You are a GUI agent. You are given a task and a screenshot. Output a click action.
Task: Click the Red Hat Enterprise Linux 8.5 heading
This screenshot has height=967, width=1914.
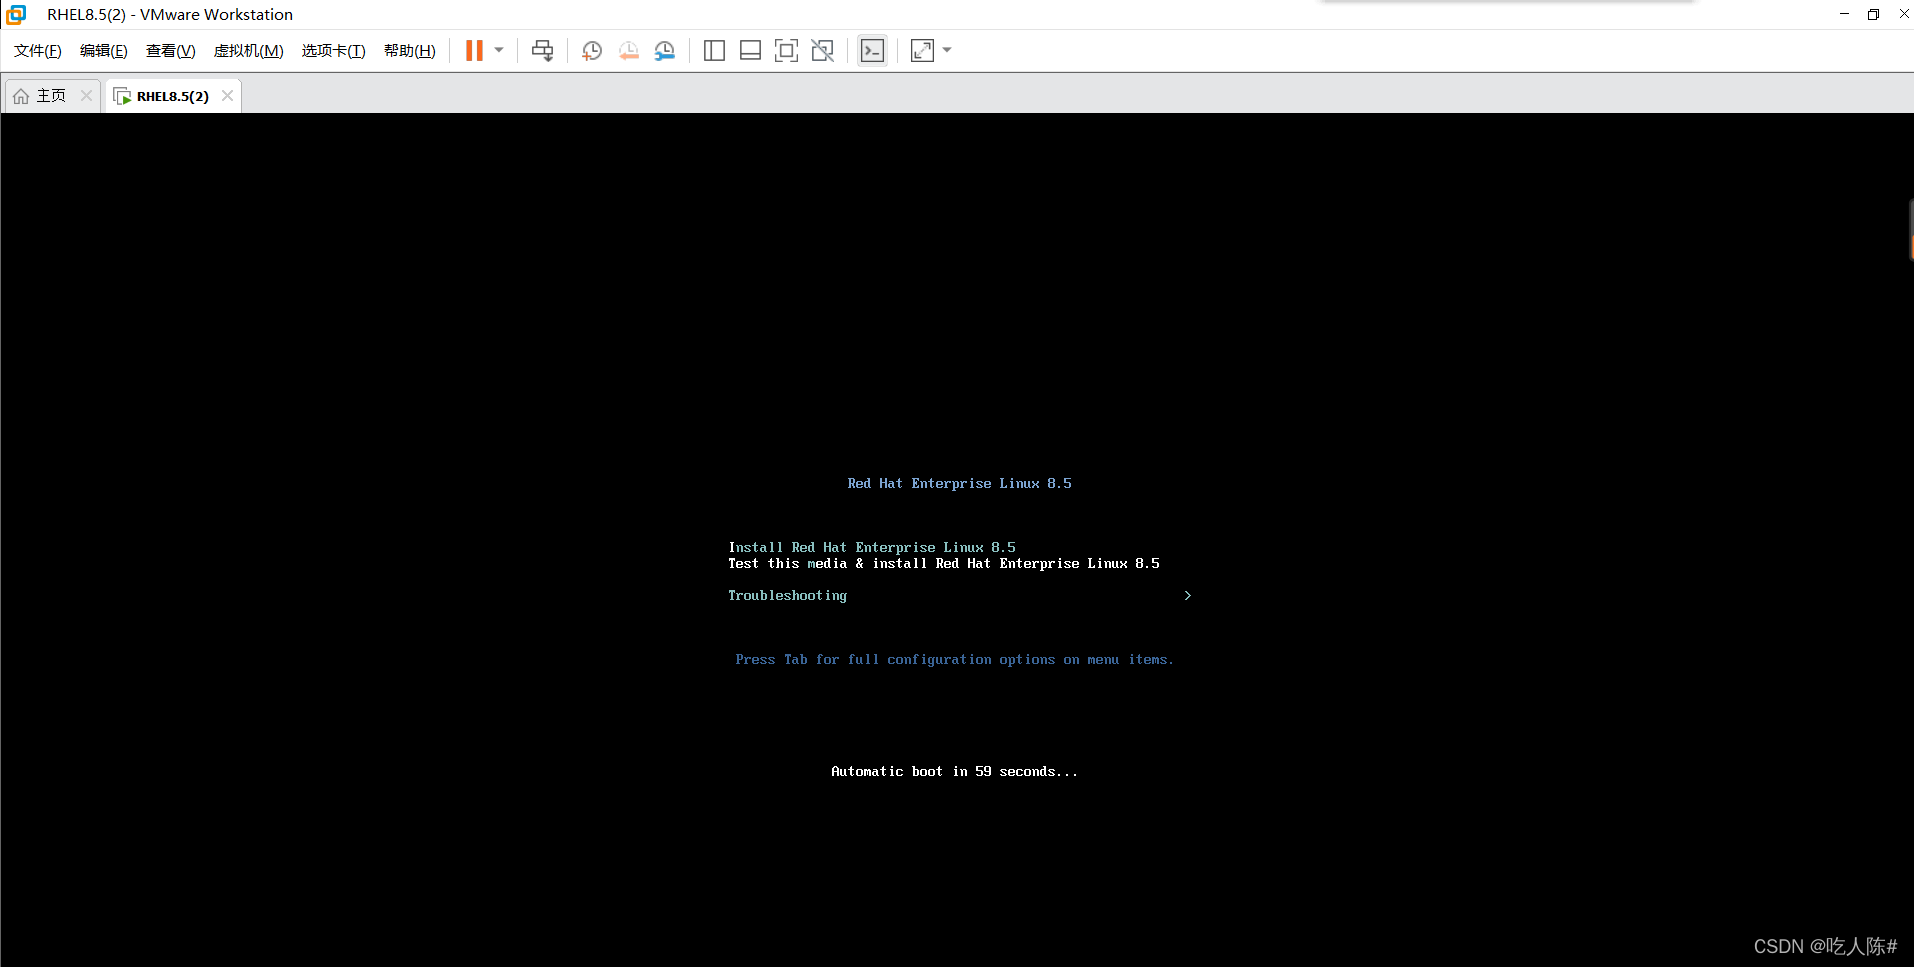tap(960, 484)
